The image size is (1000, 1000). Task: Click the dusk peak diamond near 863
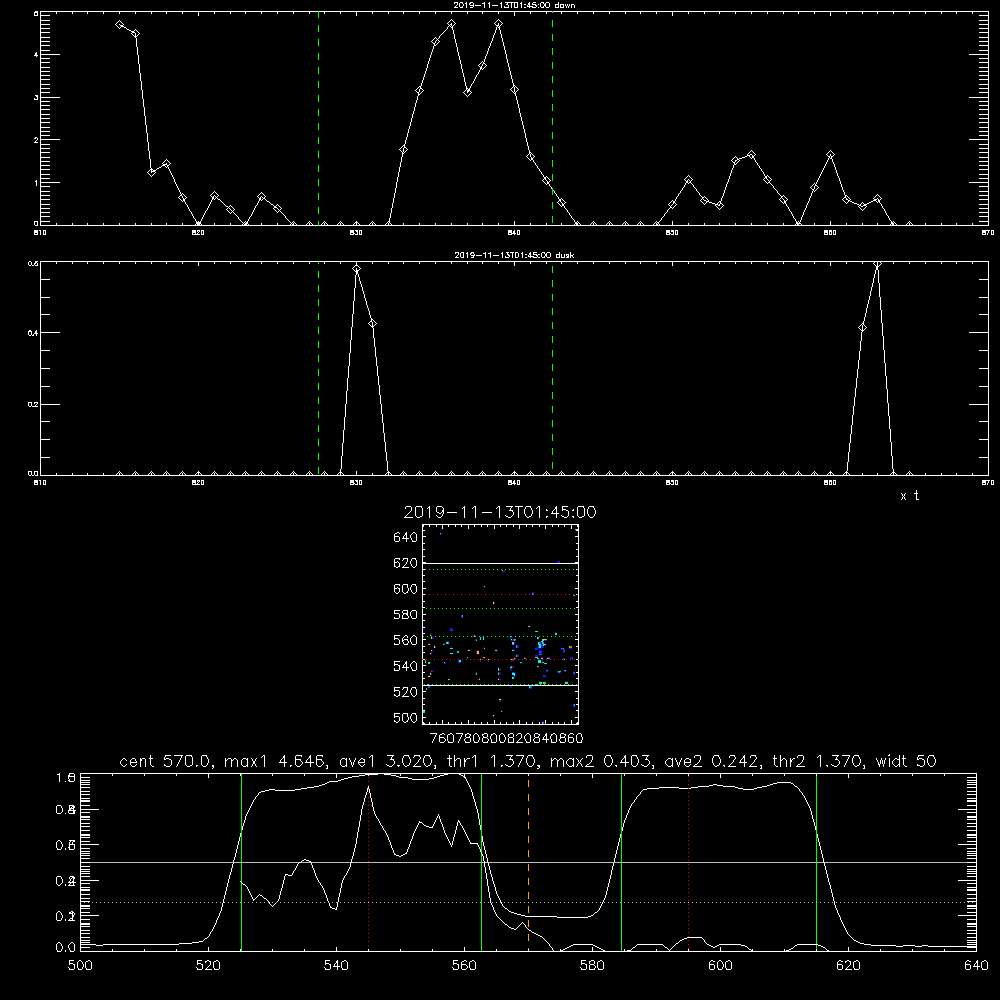coord(878,265)
